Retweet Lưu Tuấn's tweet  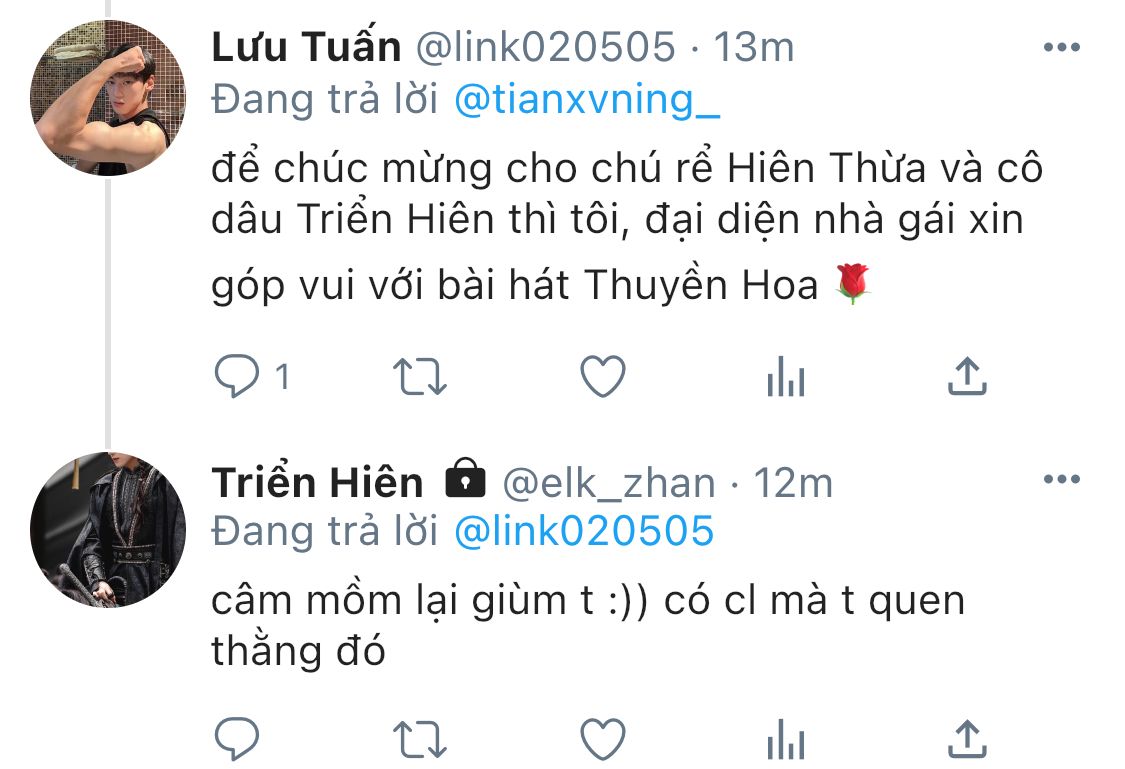[x=420, y=377]
